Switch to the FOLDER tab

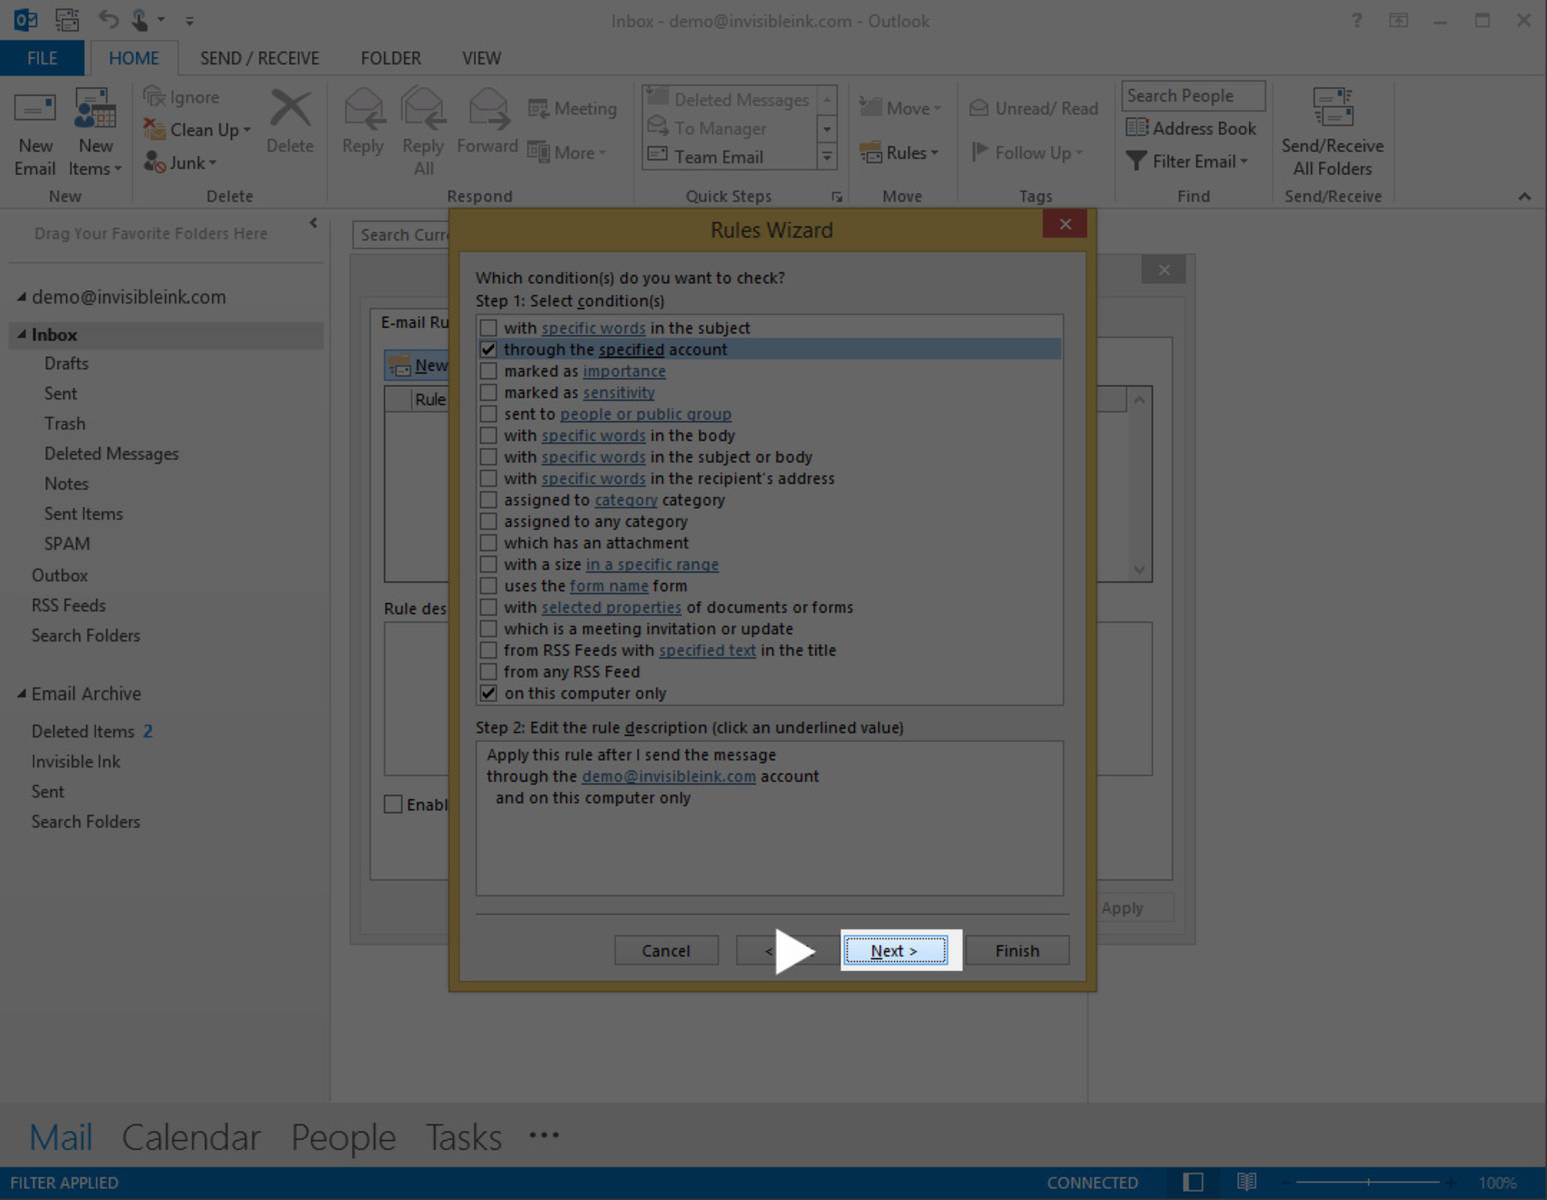click(x=391, y=58)
